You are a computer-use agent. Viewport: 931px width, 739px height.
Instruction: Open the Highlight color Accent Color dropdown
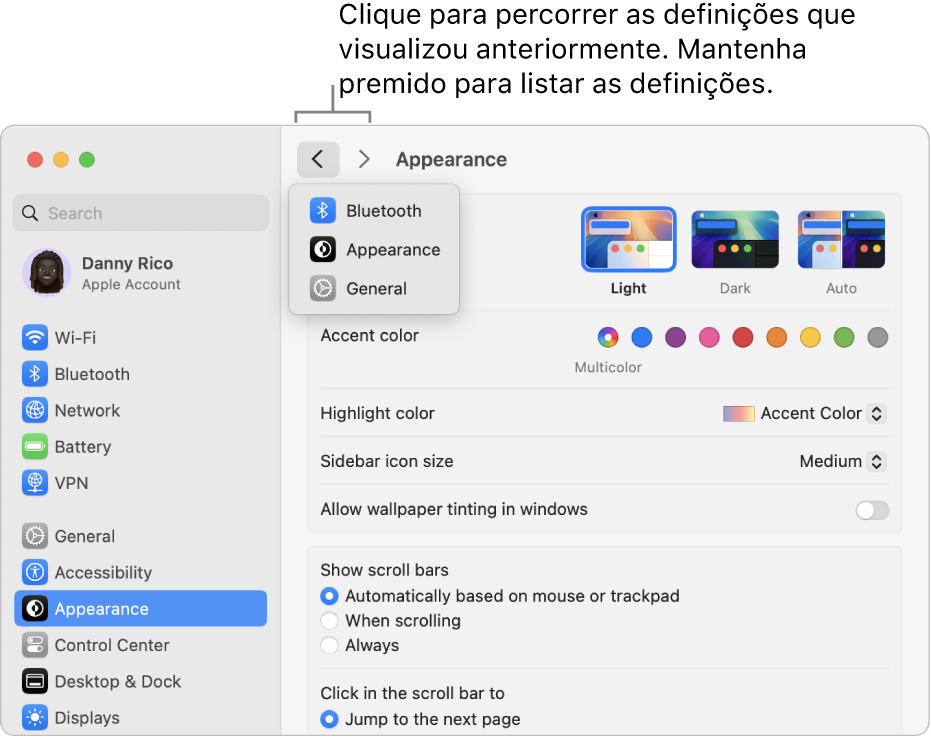coord(805,413)
